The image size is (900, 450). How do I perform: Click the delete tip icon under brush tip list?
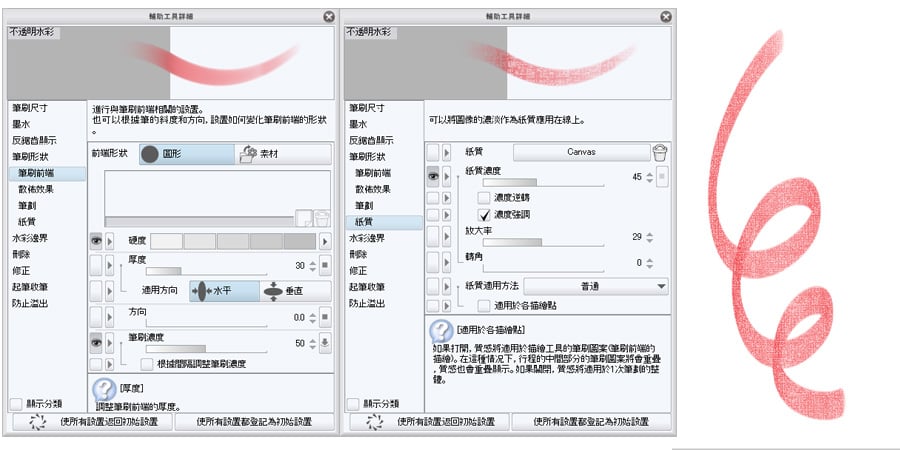point(321,217)
